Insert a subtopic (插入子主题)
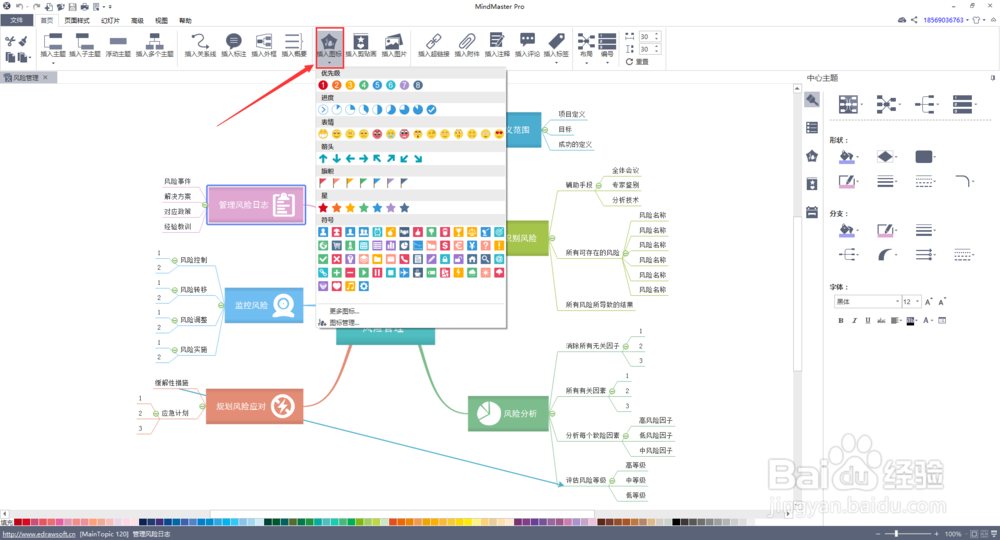 [x=85, y=46]
